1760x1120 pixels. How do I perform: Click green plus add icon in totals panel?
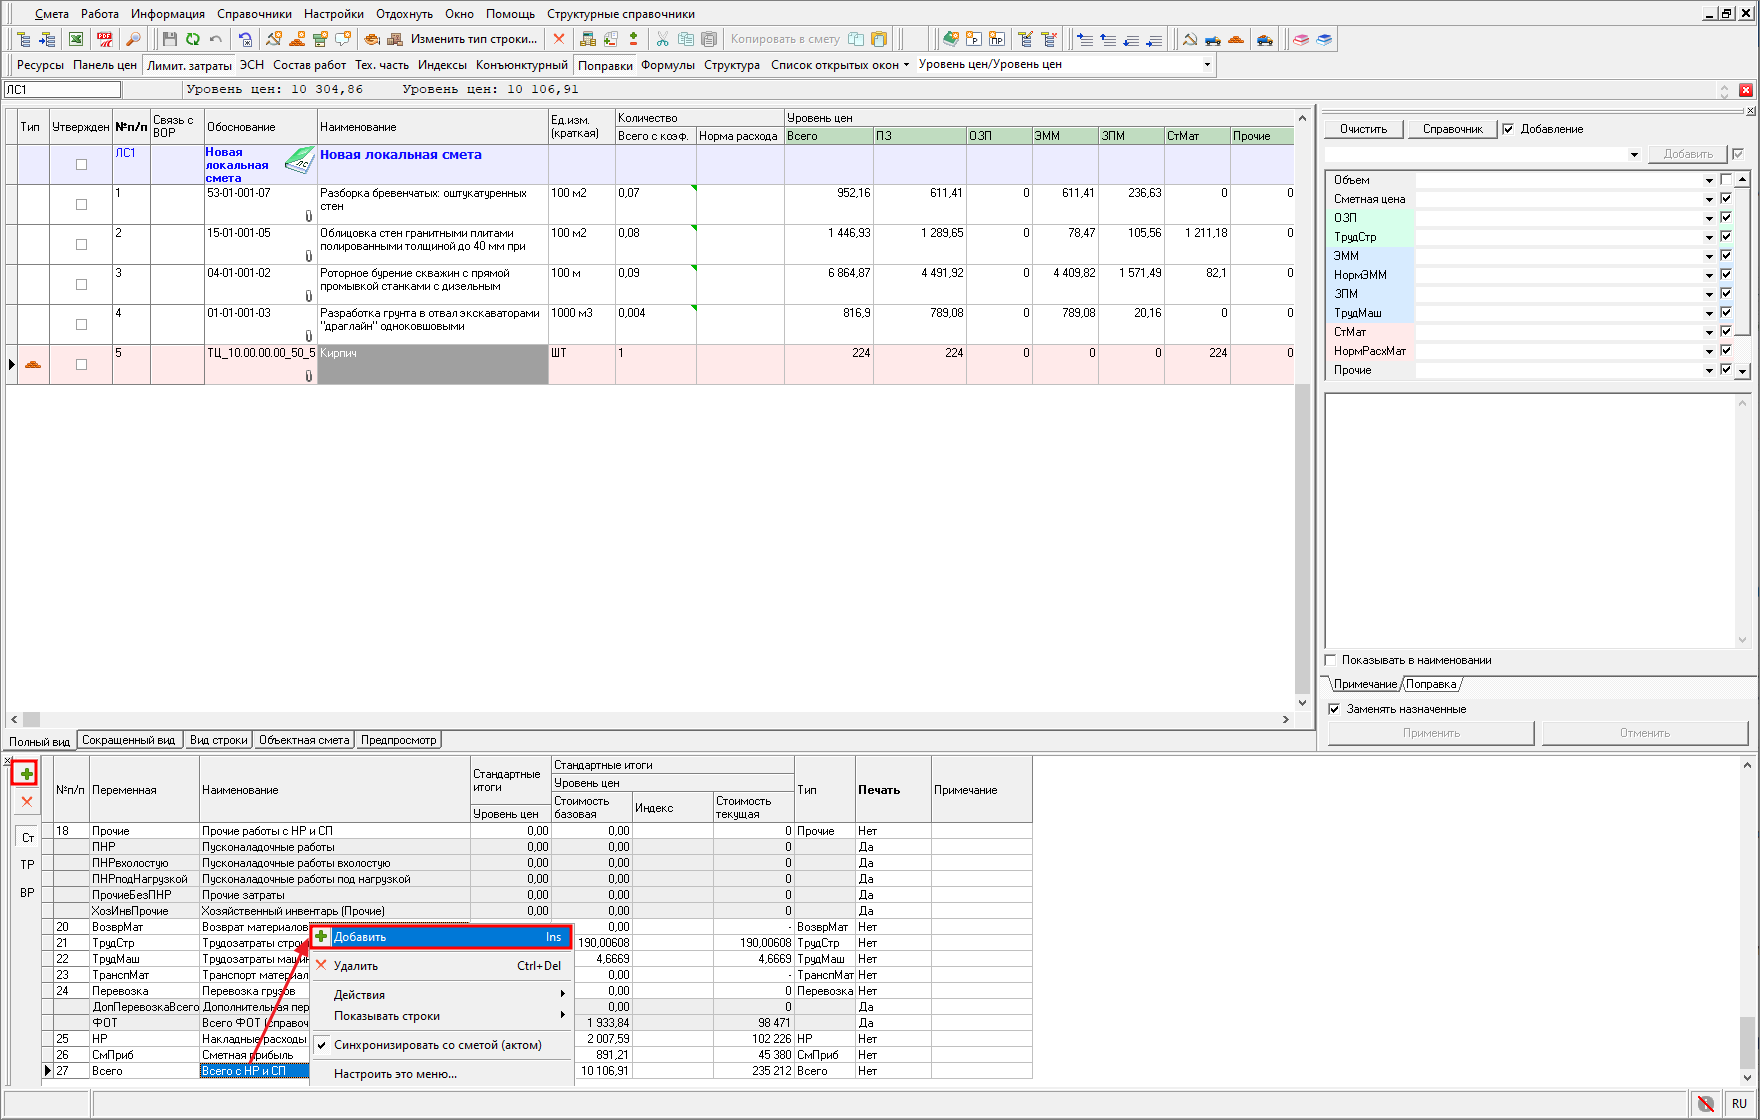pyautogui.click(x=26, y=774)
